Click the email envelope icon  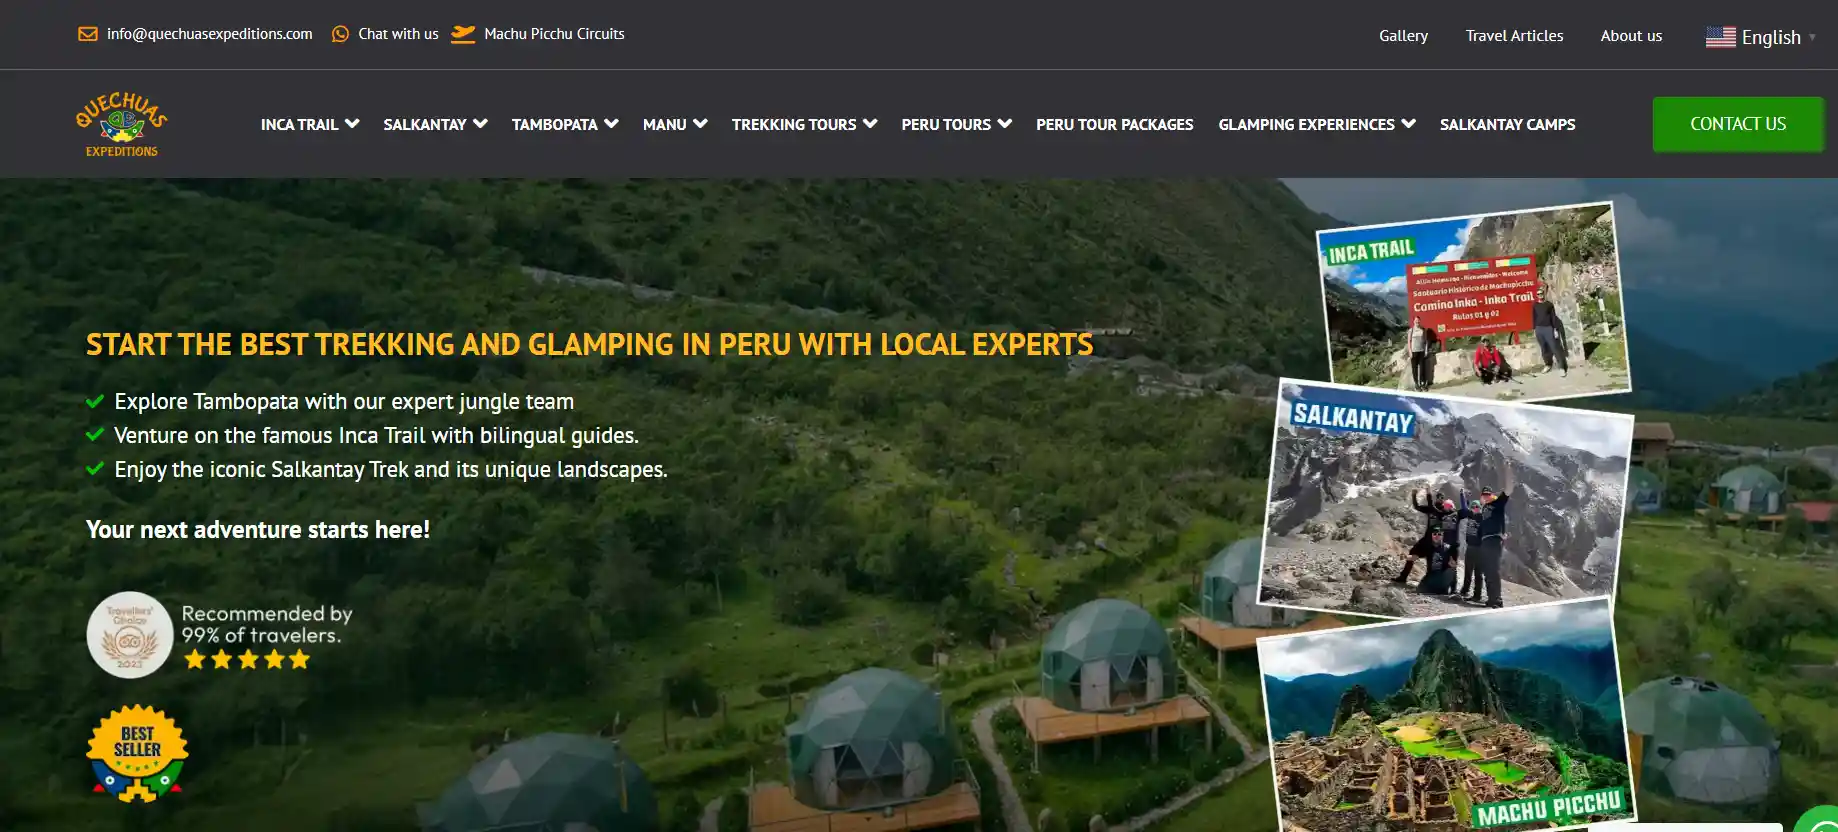click(88, 34)
